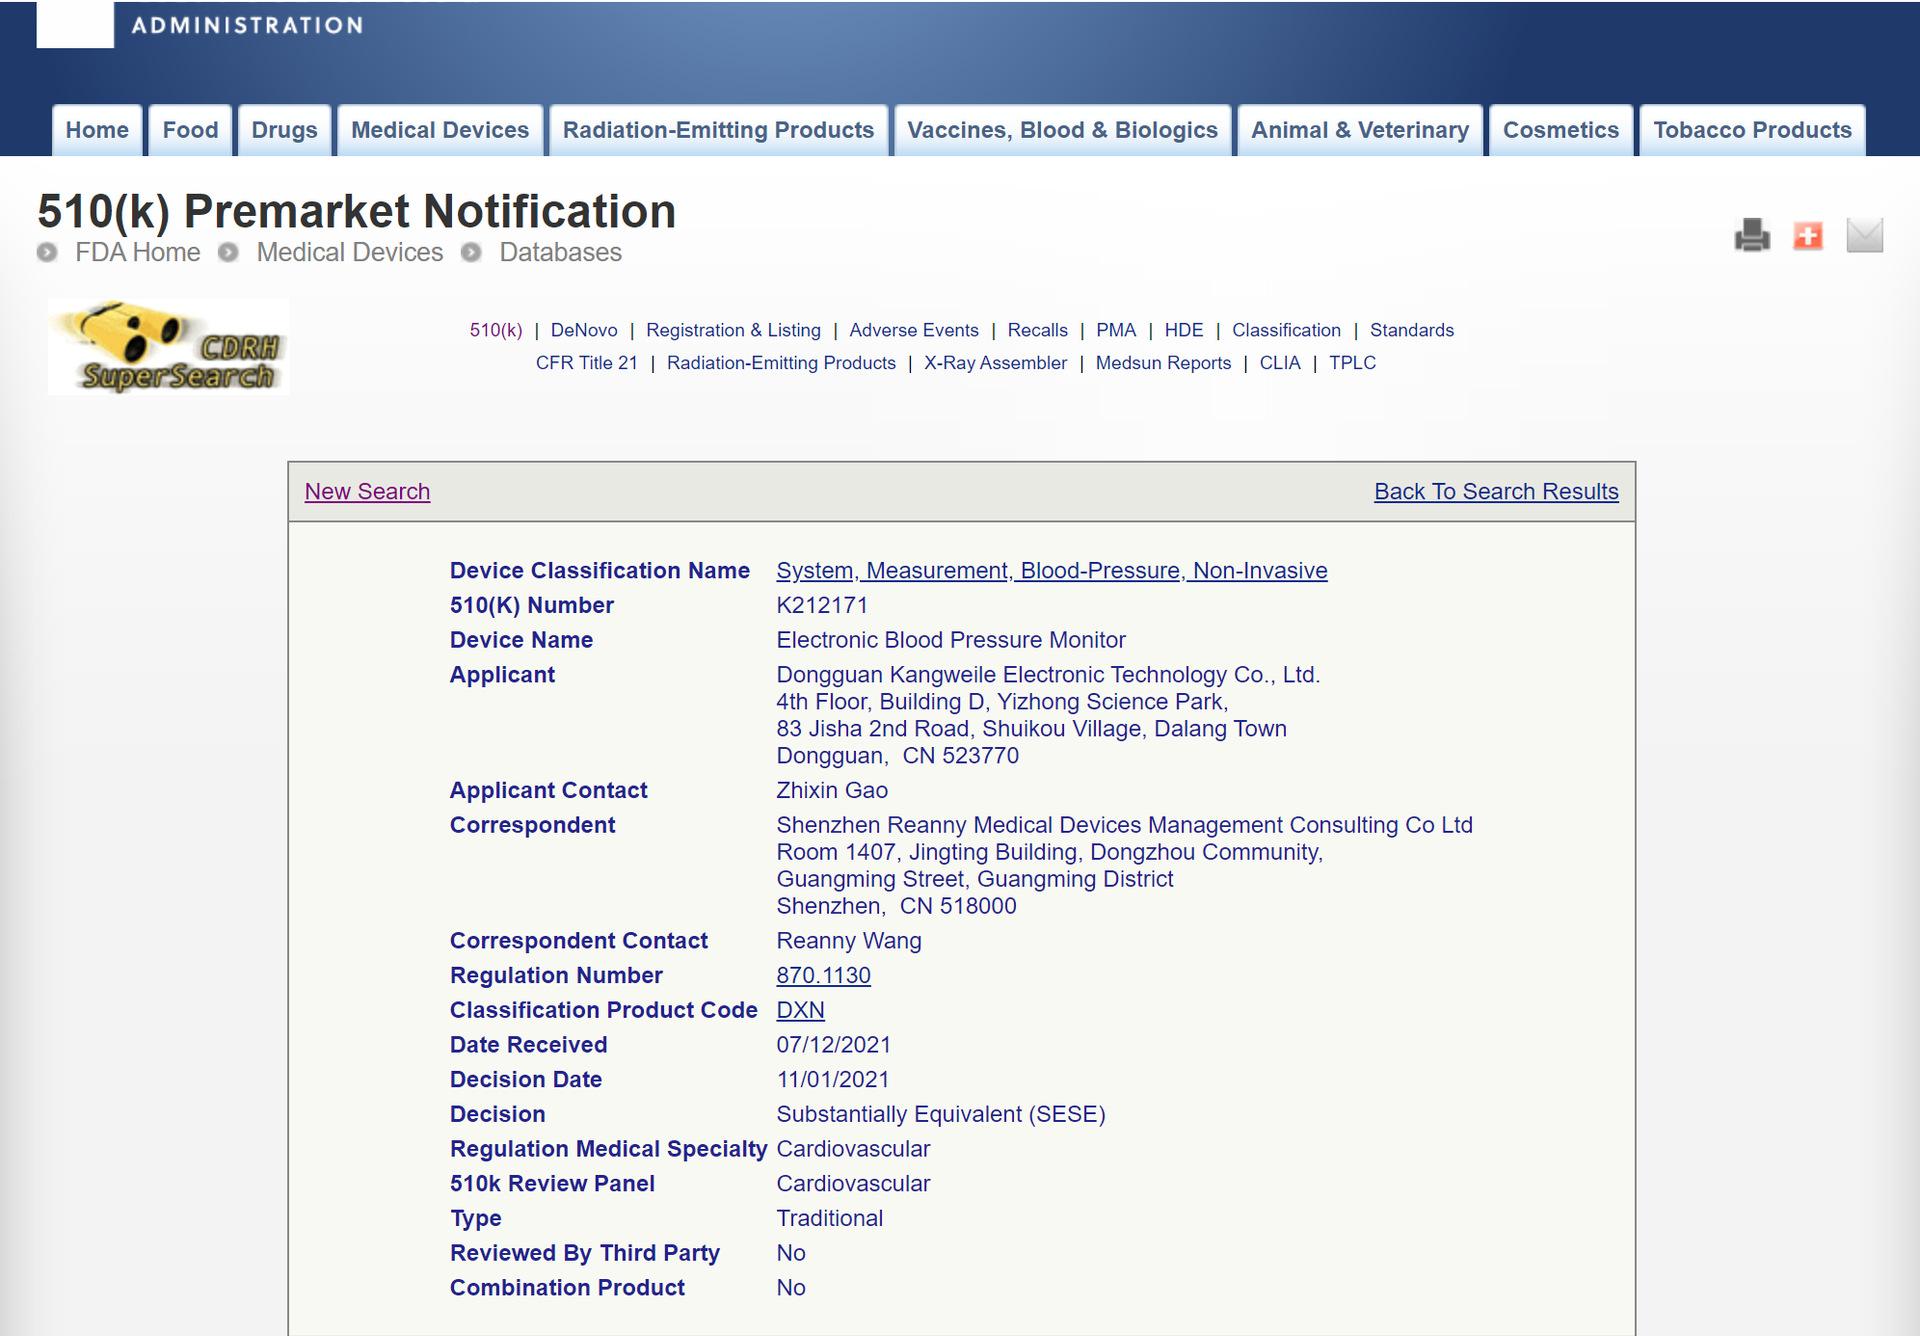The image size is (1920, 1336).
Task: Click the print page icon
Action: [x=1752, y=236]
